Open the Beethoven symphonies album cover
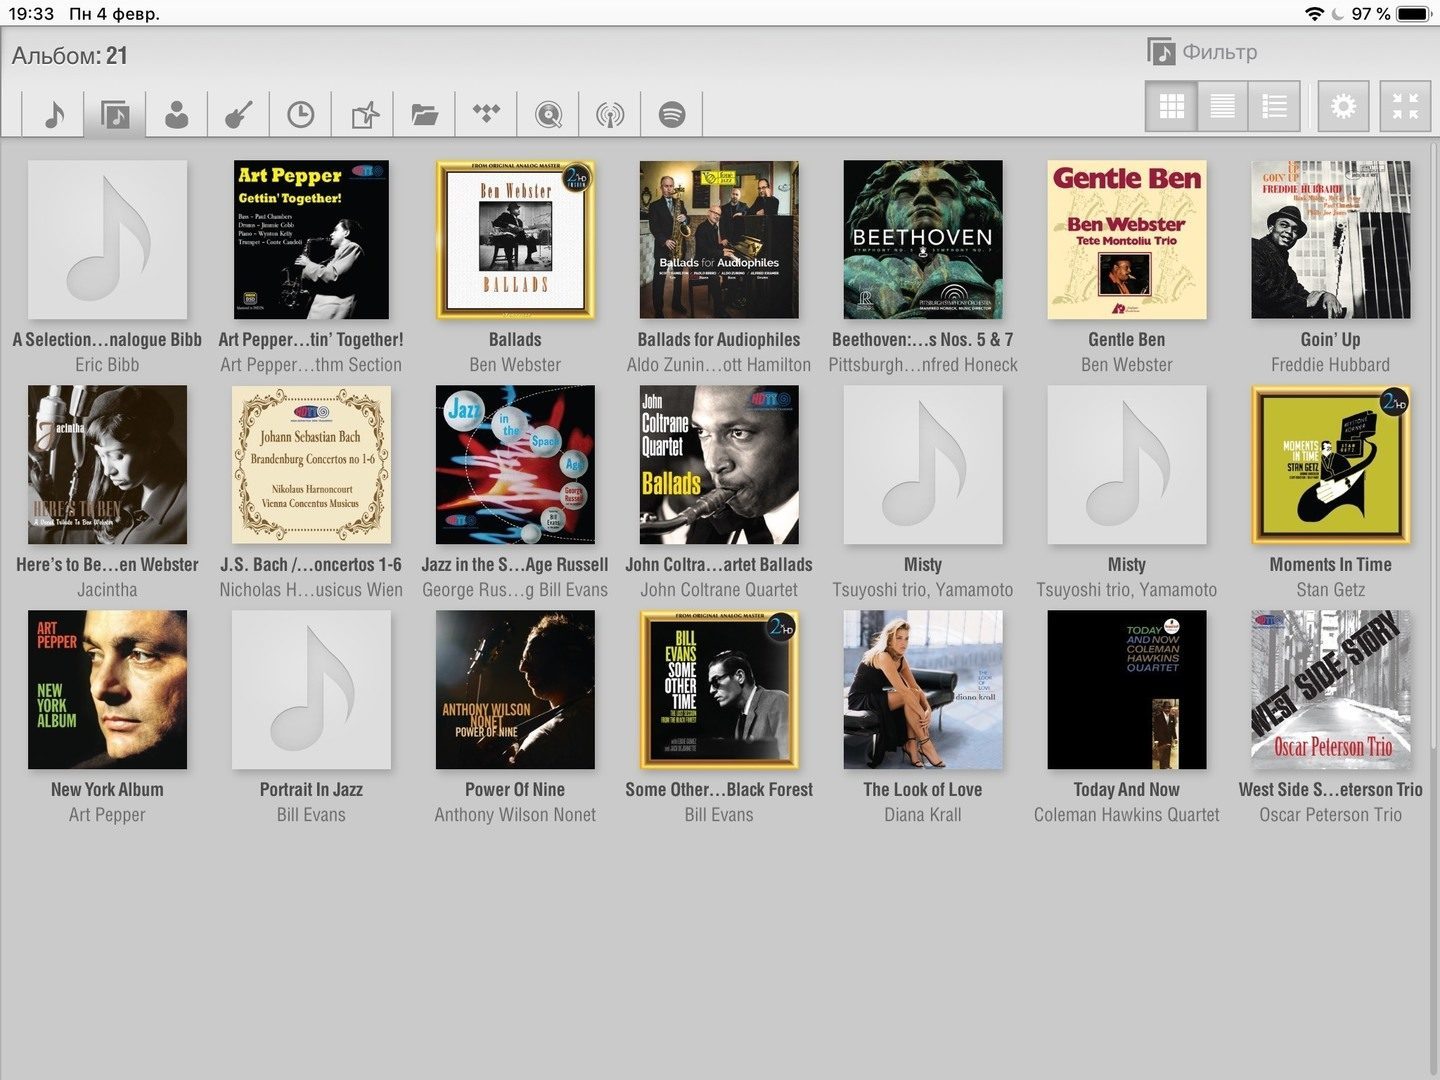1440x1080 pixels. tap(923, 240)
